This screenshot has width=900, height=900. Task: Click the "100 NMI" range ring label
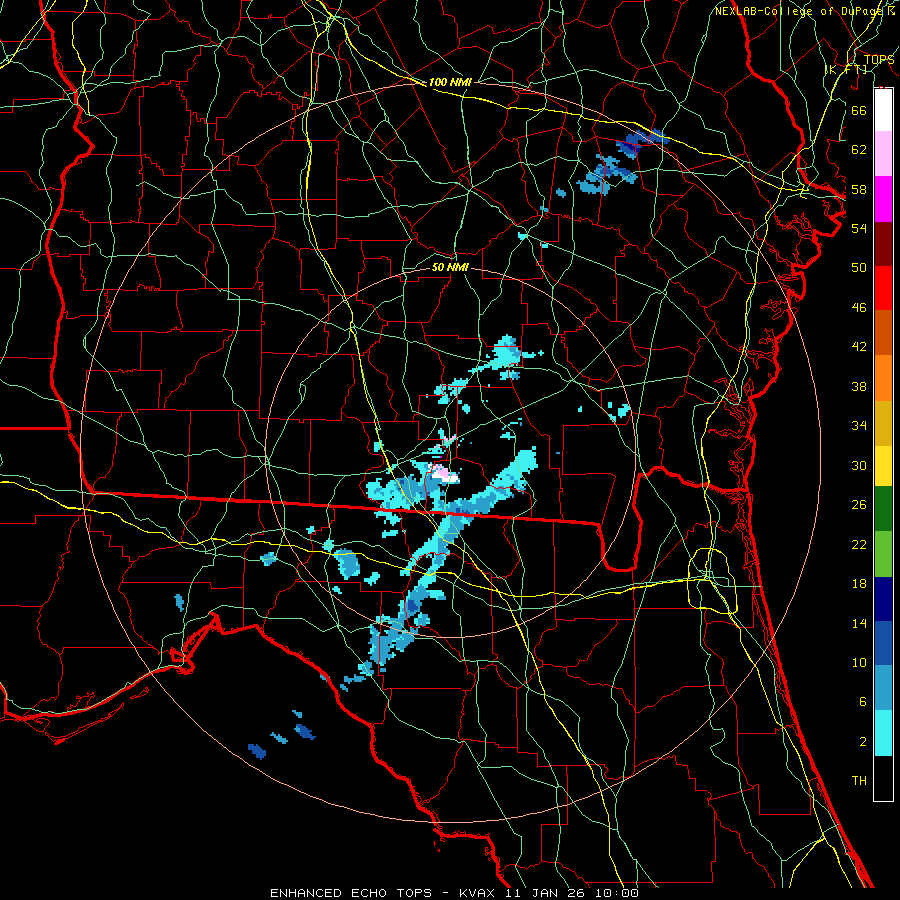click(x=450, y=82)
